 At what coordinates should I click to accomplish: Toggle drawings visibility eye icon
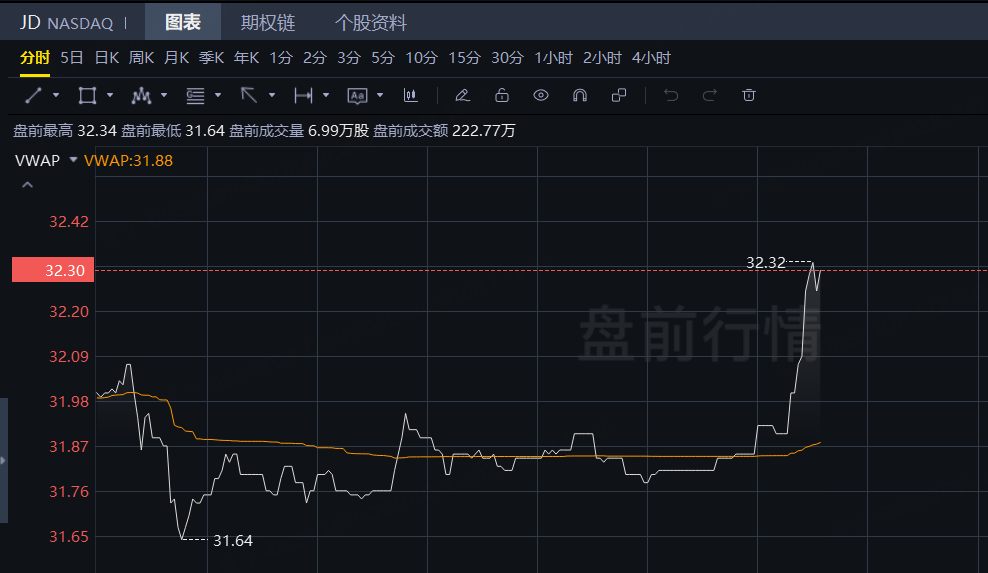(541, 95)
